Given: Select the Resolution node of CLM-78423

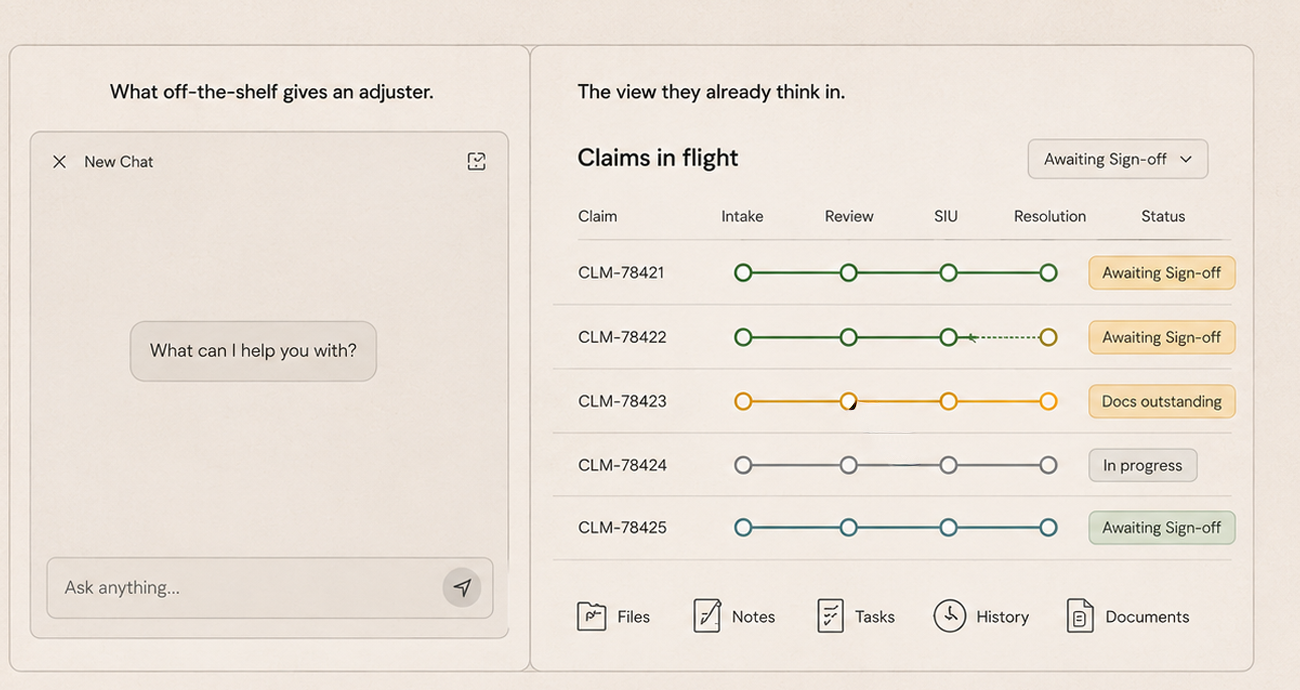Looking at the screenshot, I should tap(1048, 401).
